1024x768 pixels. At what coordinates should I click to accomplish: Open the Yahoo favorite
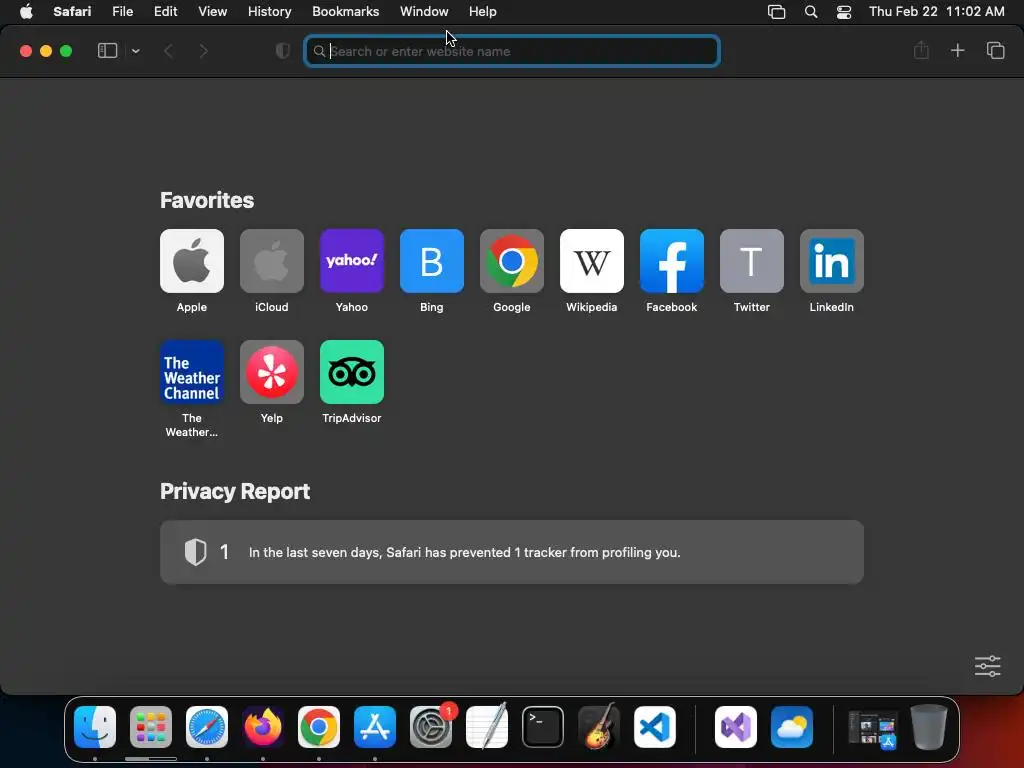tap(351, 261)
